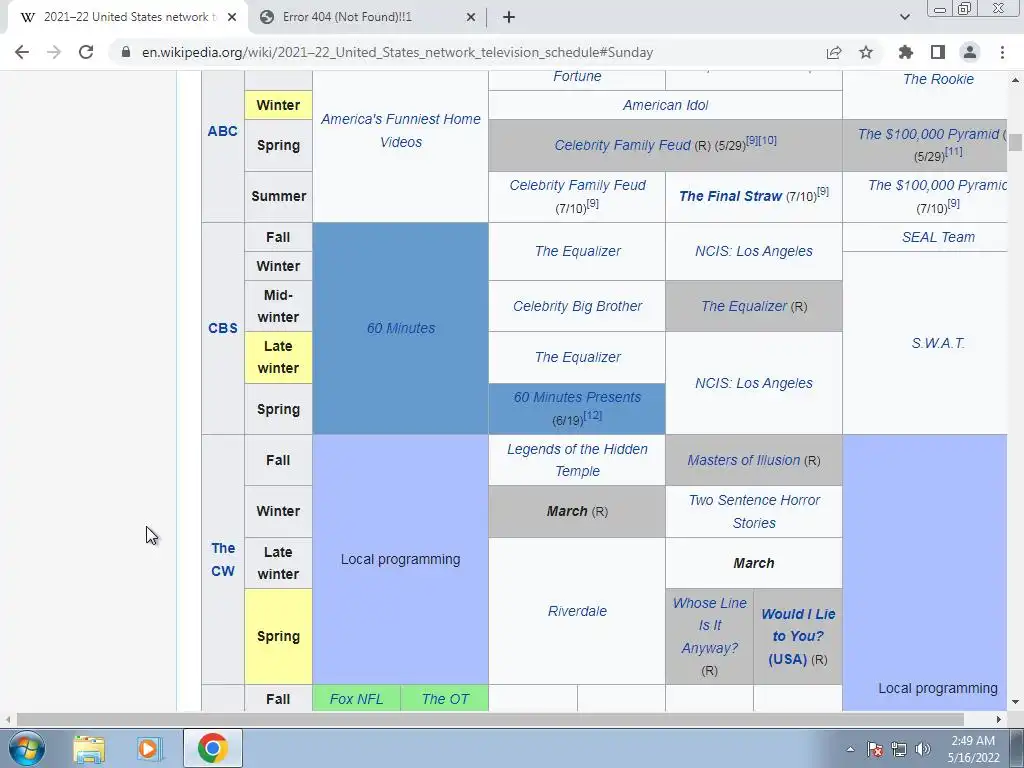Click citation [12] after 6/19

click(593, 415)
